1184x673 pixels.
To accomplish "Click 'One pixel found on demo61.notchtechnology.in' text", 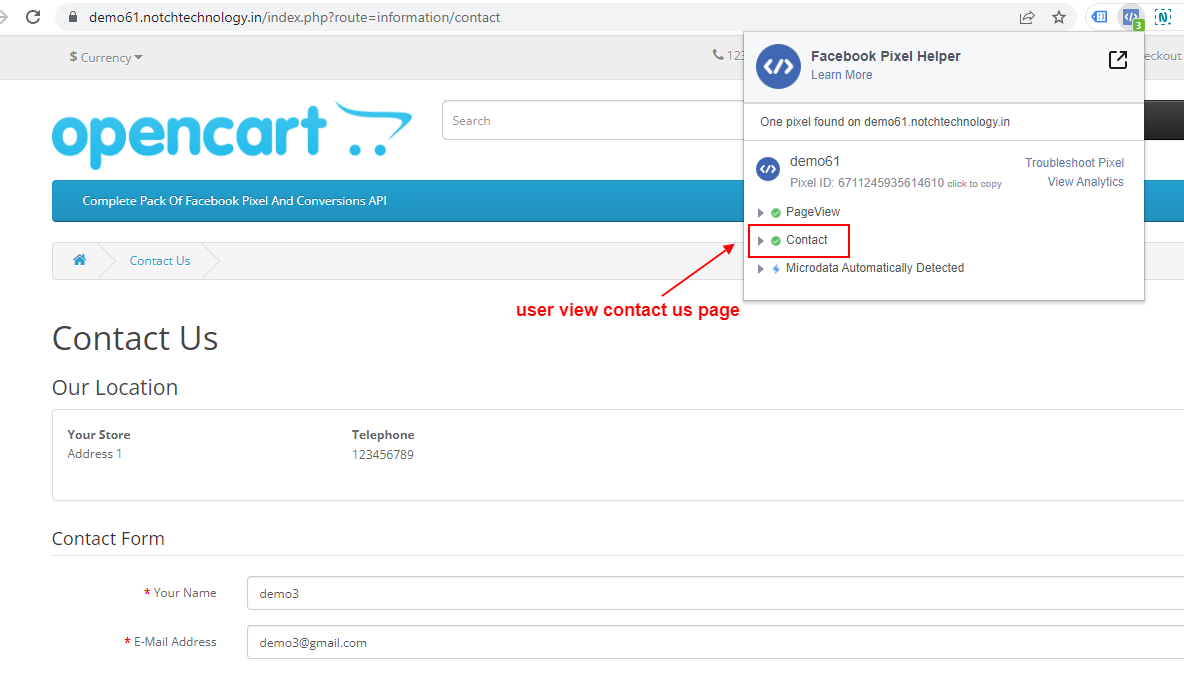I will [x=884, y=122].
